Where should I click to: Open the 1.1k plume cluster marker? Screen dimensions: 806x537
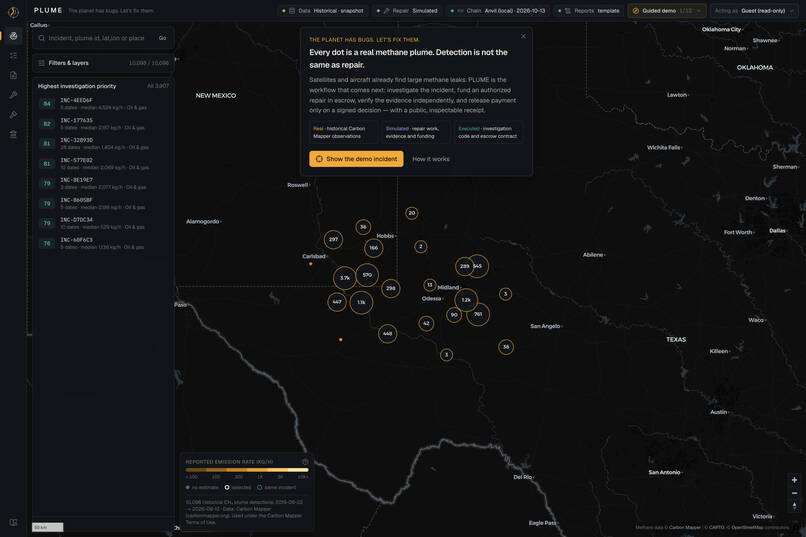[x=361, y=303]
